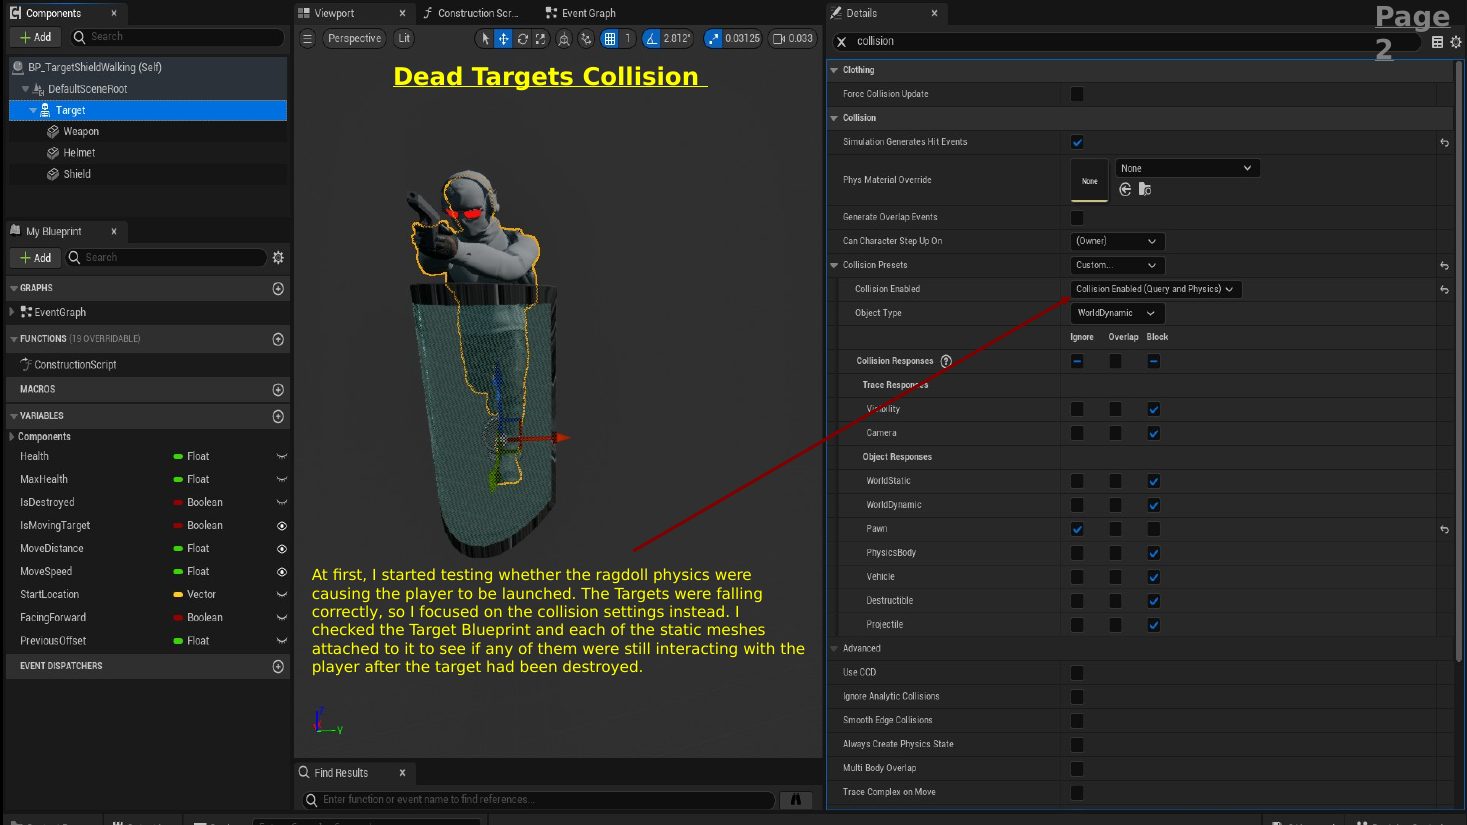Click the Lit view mode button
The width and height of the screenshot is (1467, 825).
pos(404,38)
